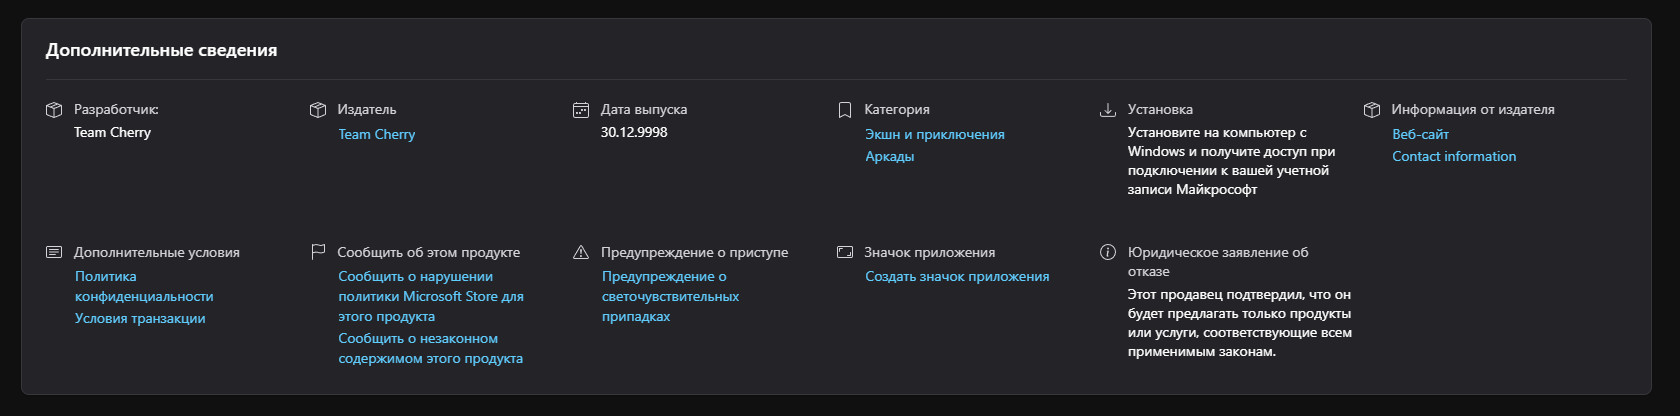Screen dimensions: 1680x416
Task: Click the Издатель label
Action: (x=367, y=110)
